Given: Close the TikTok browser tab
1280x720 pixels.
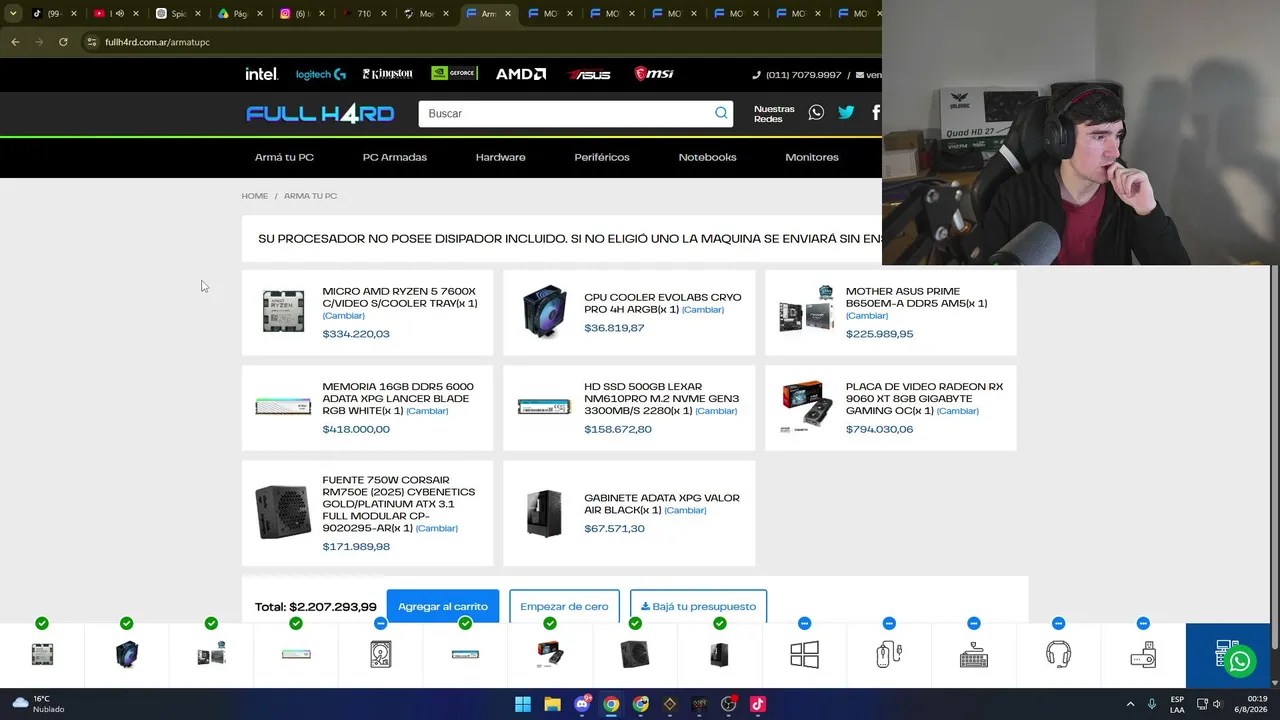Looking at the screenshot, I should coord(74,14).
